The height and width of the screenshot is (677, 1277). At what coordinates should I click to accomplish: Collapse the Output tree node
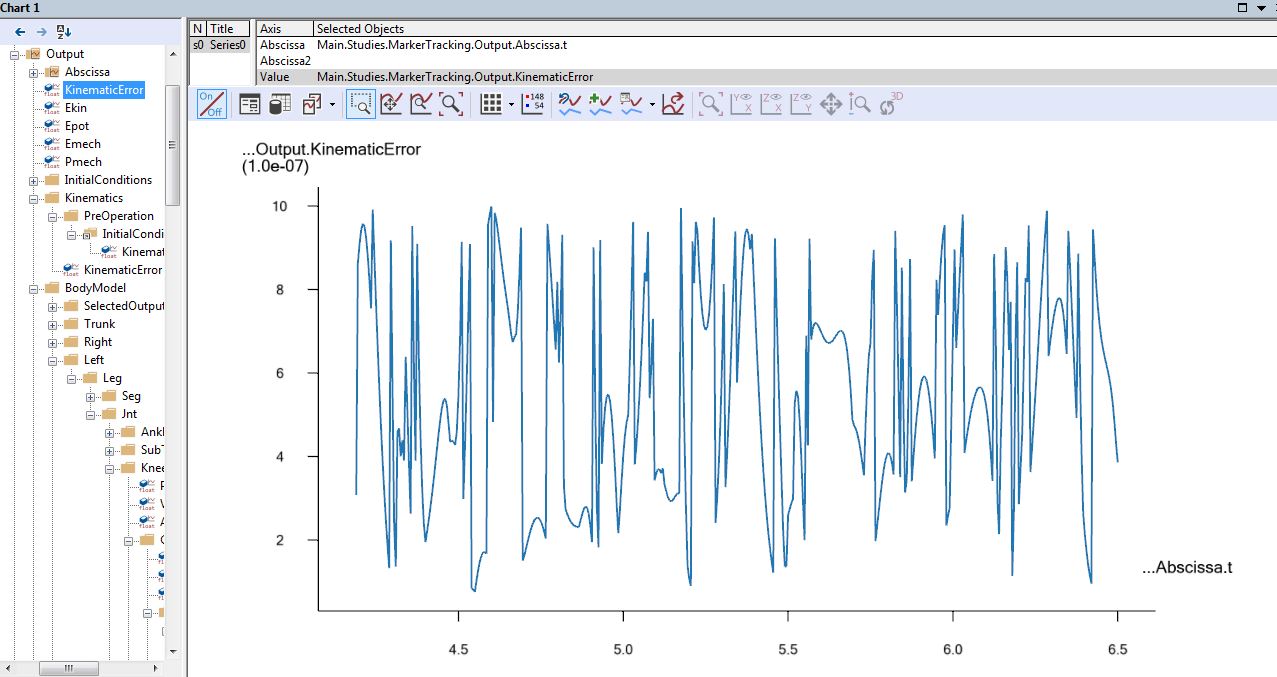point(15,54)
